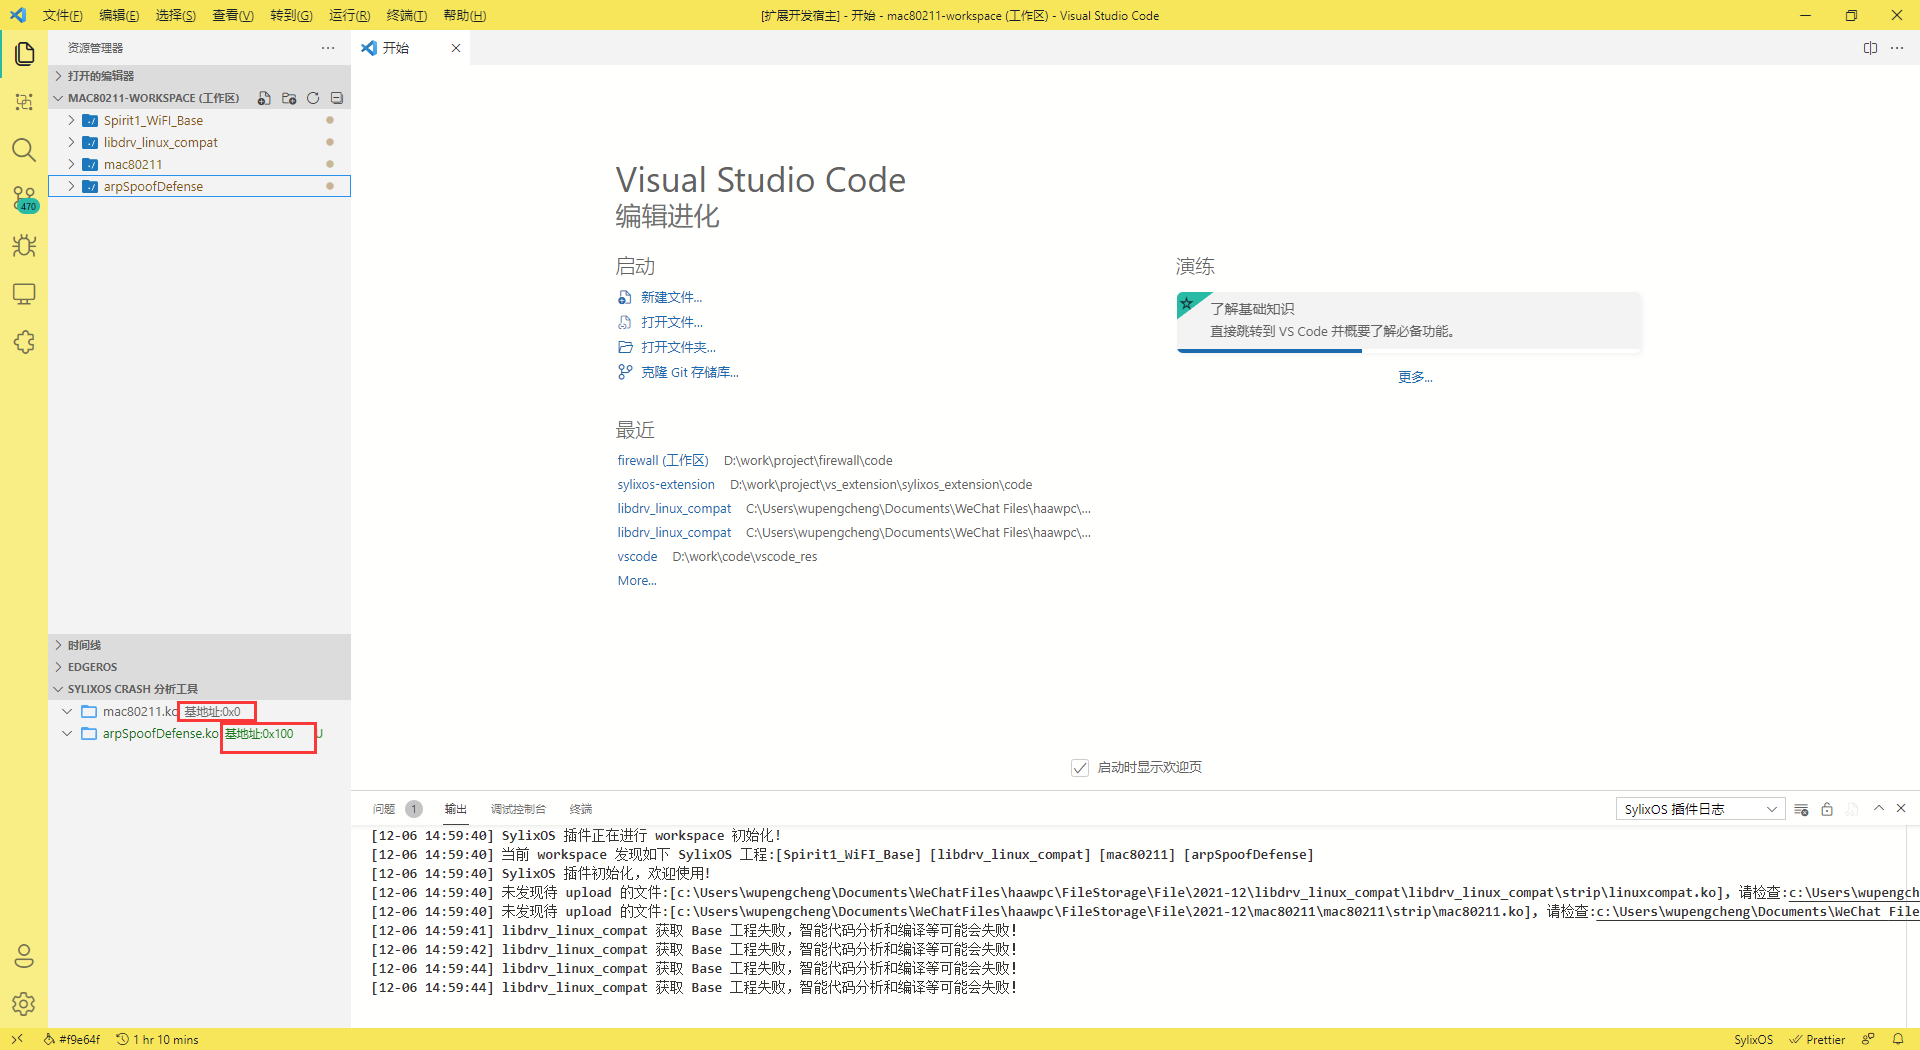The height and width of the screenshot is (1050, 1920).
Task: Open the Search view magnifier icon
Action: pyautogui.click(x=24, y=150)
